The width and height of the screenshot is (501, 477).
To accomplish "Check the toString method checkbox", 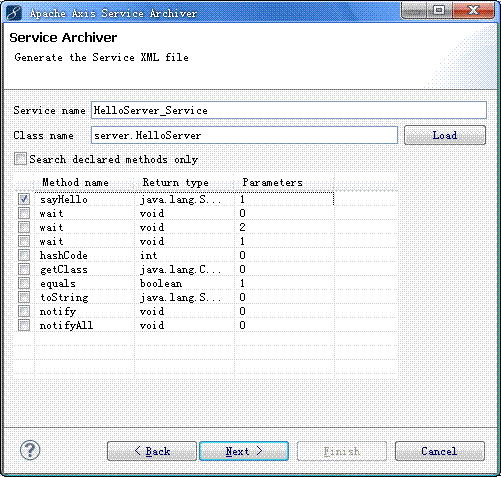I will 24,297.
